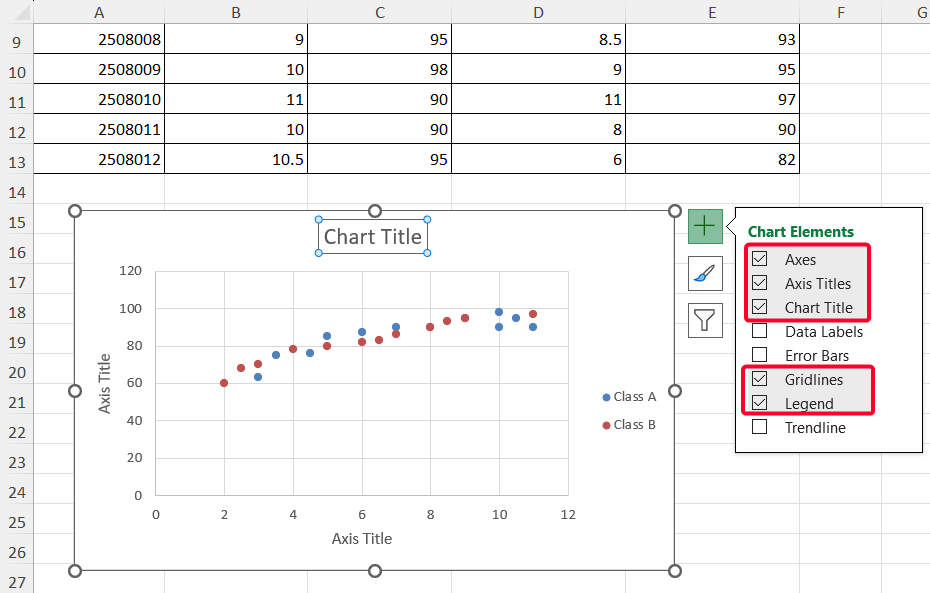This screenshot has height=593, width=930.
Task: Turn off the Gridlines checkbox
Action: (760, 380)
